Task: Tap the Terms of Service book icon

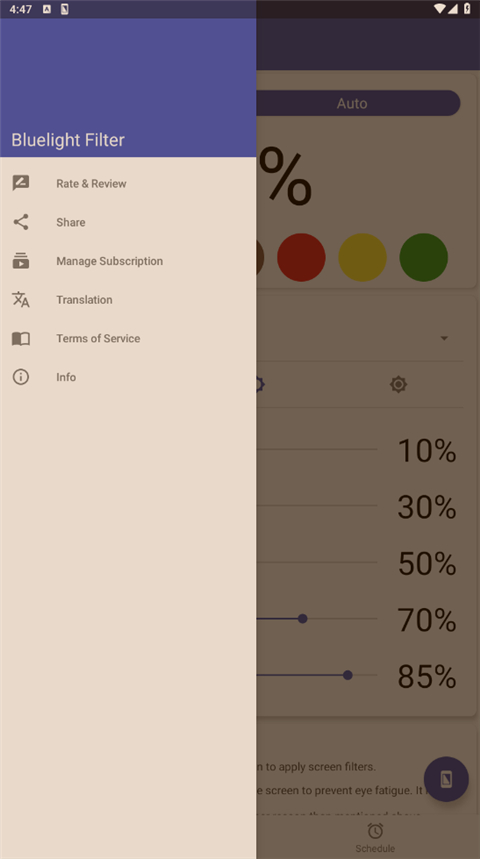Action: pos(21,339)
